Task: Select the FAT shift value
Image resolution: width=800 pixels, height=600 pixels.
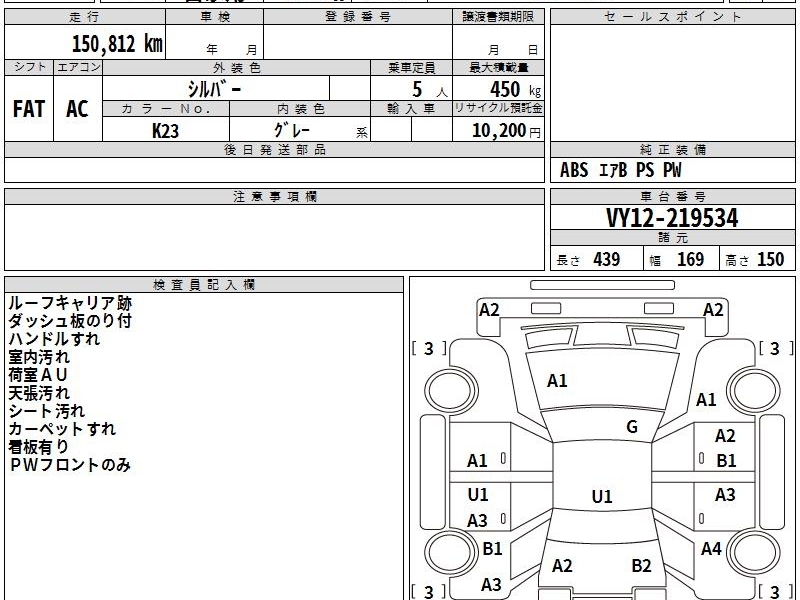Action: [29, 109]
